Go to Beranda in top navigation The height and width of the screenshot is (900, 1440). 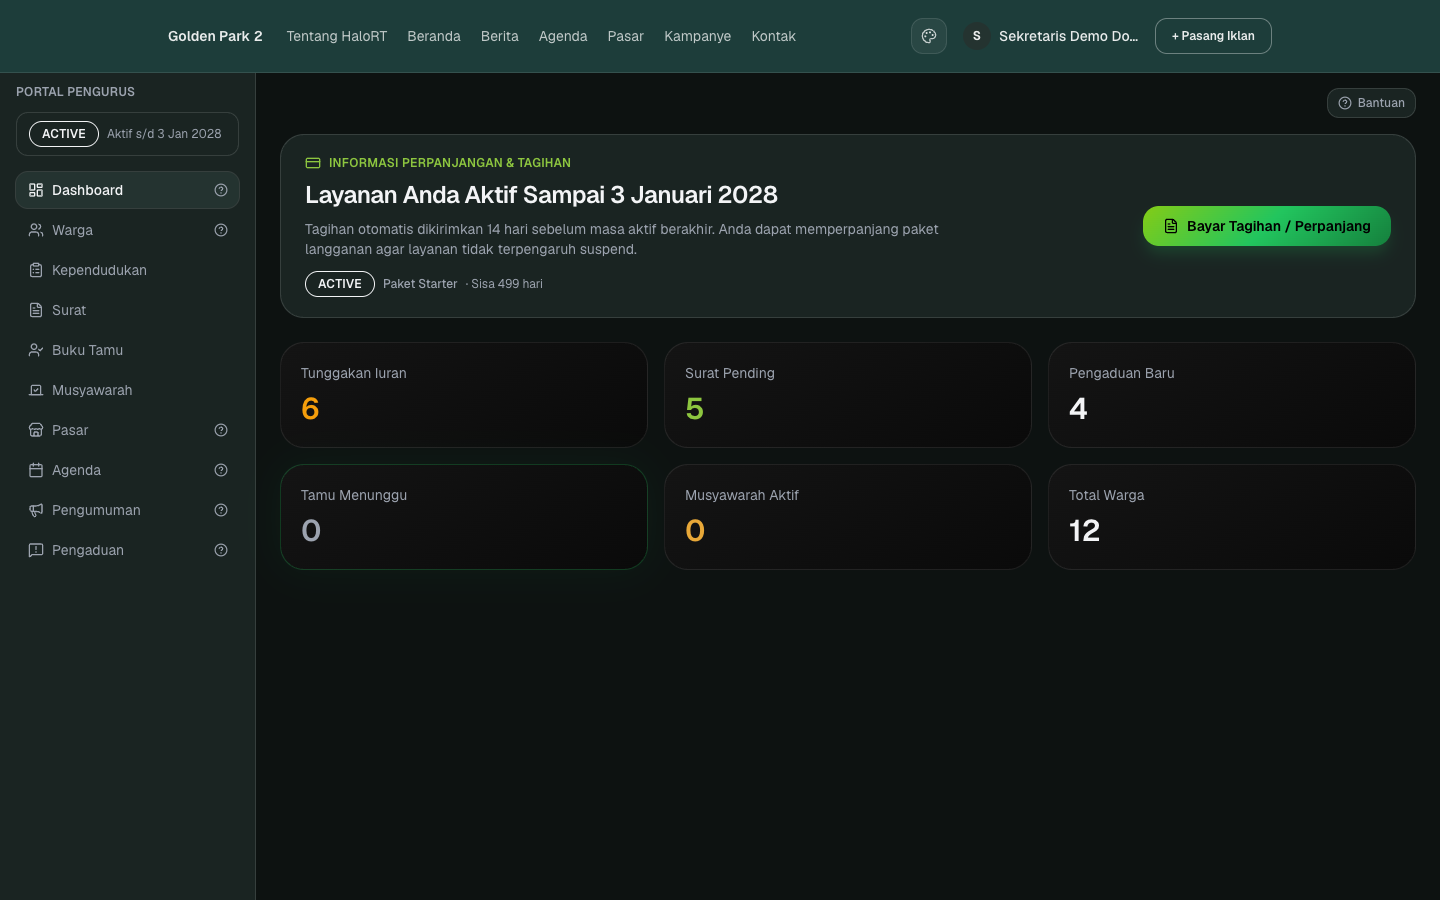[434, 36]
